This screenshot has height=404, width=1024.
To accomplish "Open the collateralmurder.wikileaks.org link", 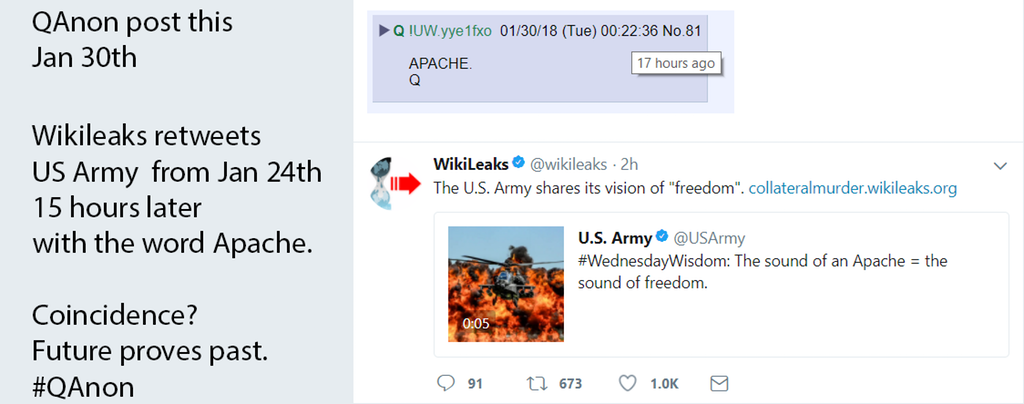I will (x=853, y=187).
